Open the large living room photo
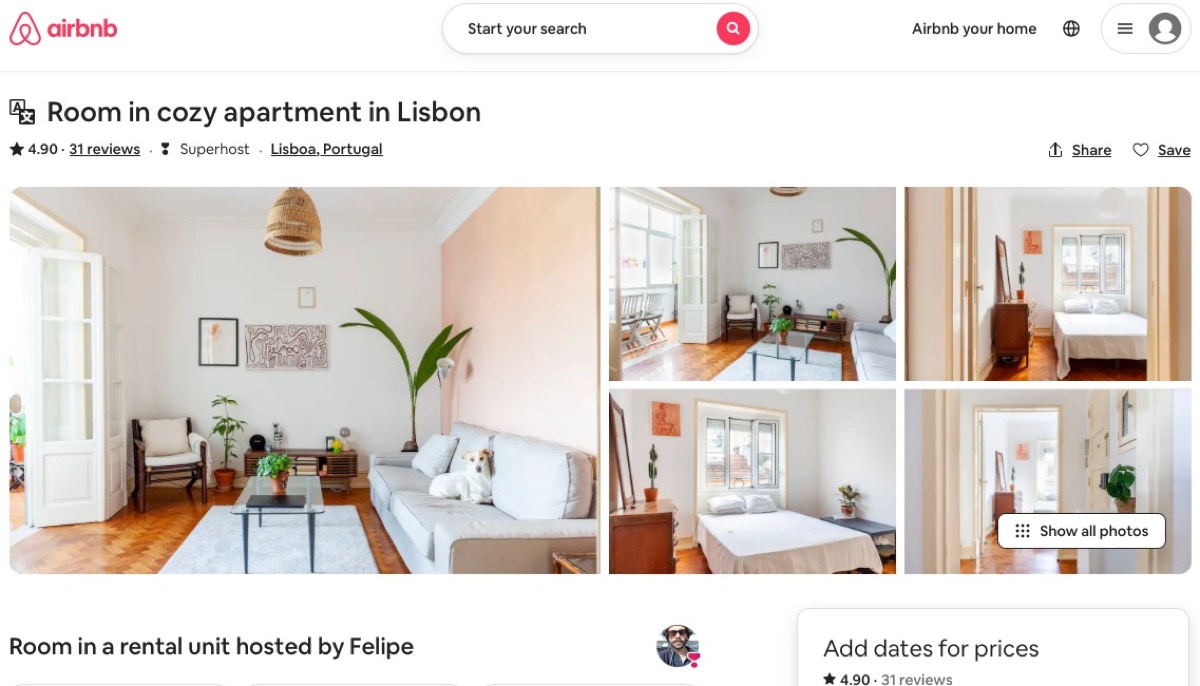The width and height of the screenshot is (1200, 686). (304, 380)
